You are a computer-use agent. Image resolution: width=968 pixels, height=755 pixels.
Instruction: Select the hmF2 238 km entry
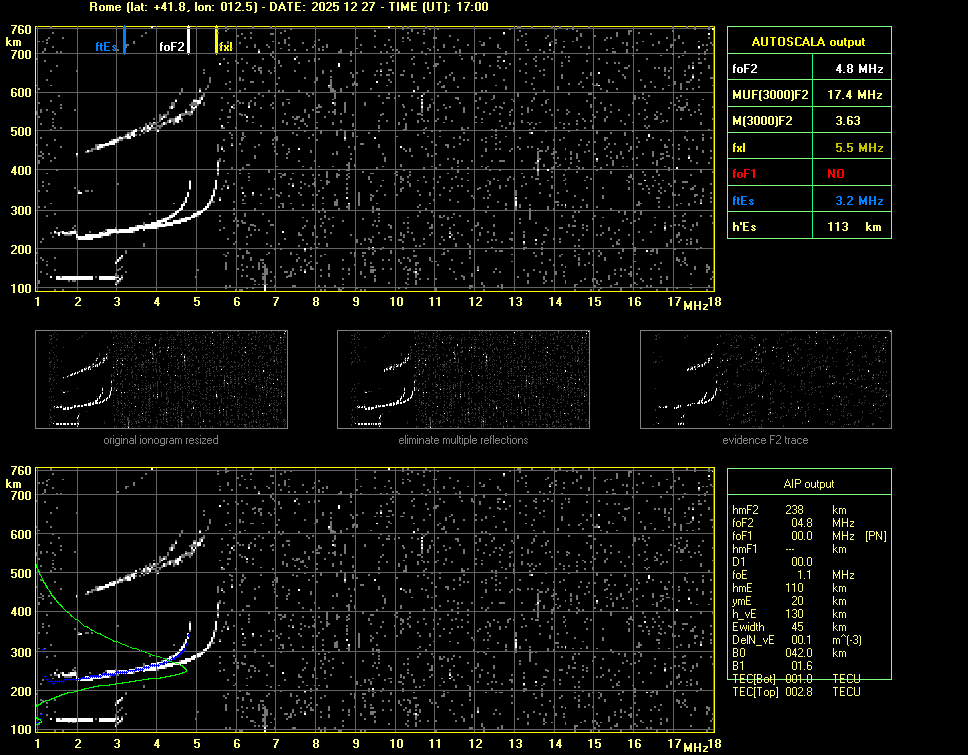tap(795, 510)
